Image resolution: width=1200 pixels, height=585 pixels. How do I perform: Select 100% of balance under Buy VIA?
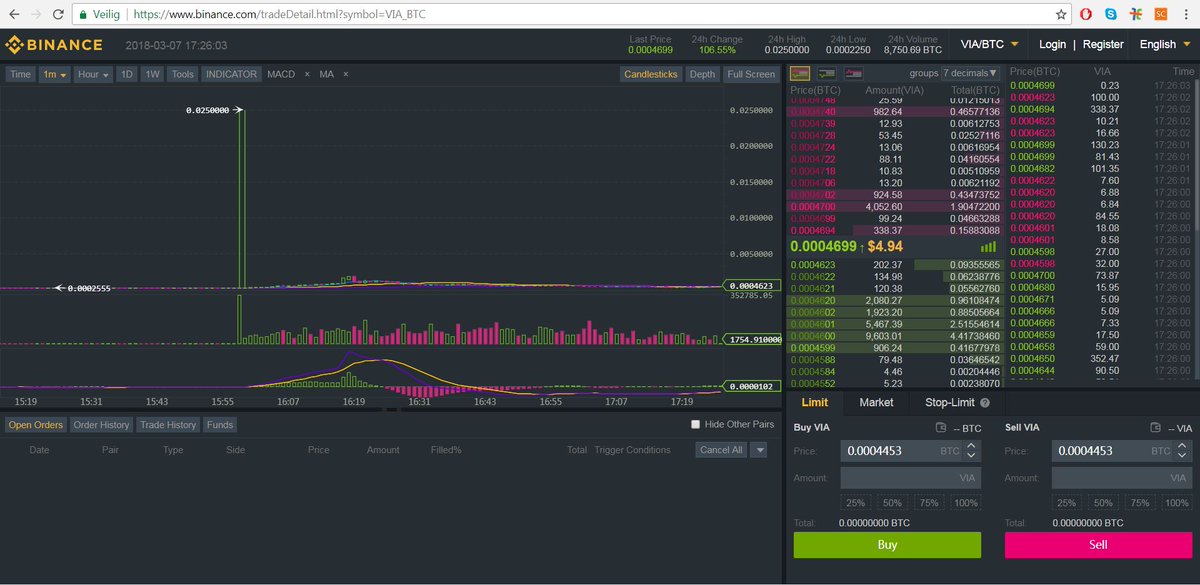point(966,503)
